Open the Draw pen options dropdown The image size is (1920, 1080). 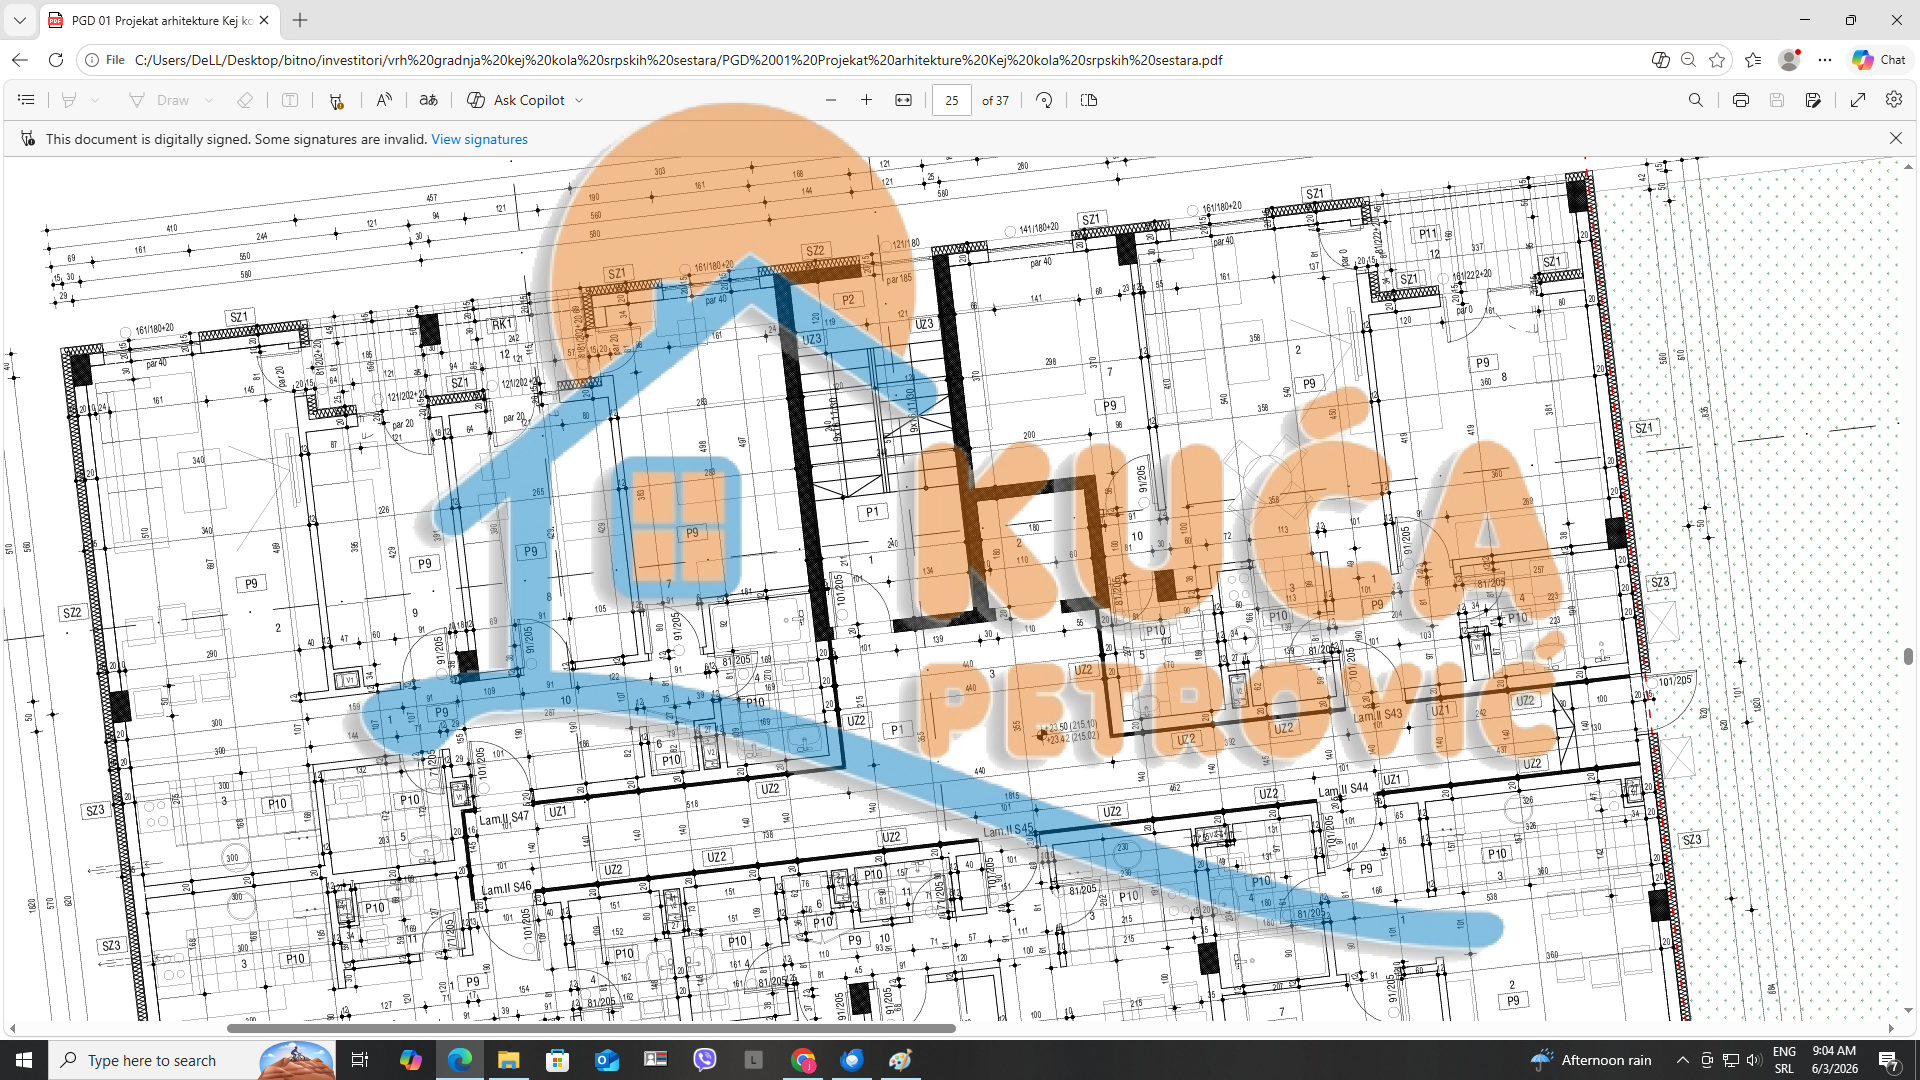(x=209, y=100)
